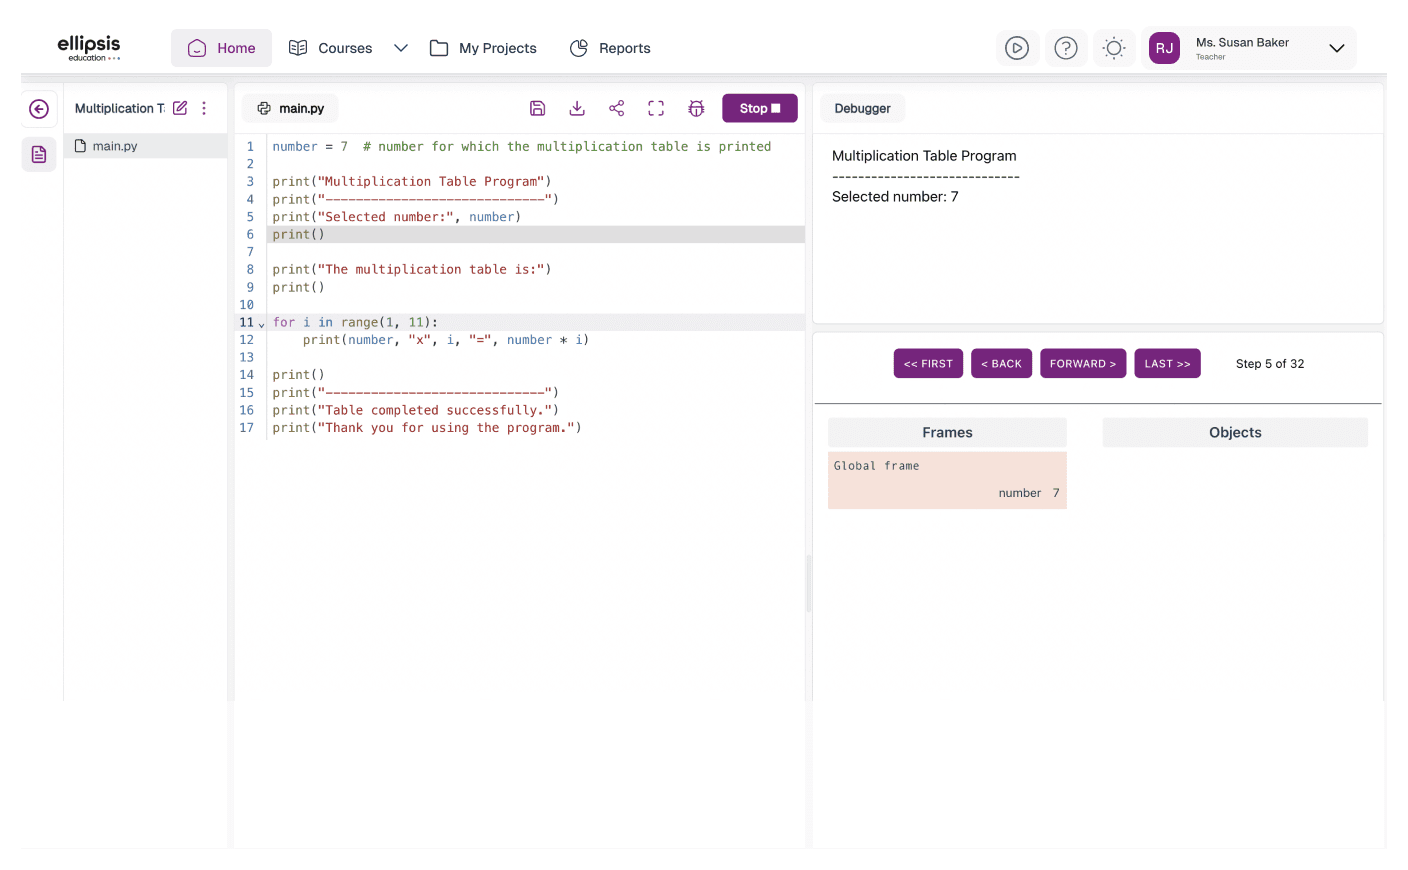This screenshot has width=1408, height=870.
Task: Select the Debugger tab
Action: tap(862, 108)
